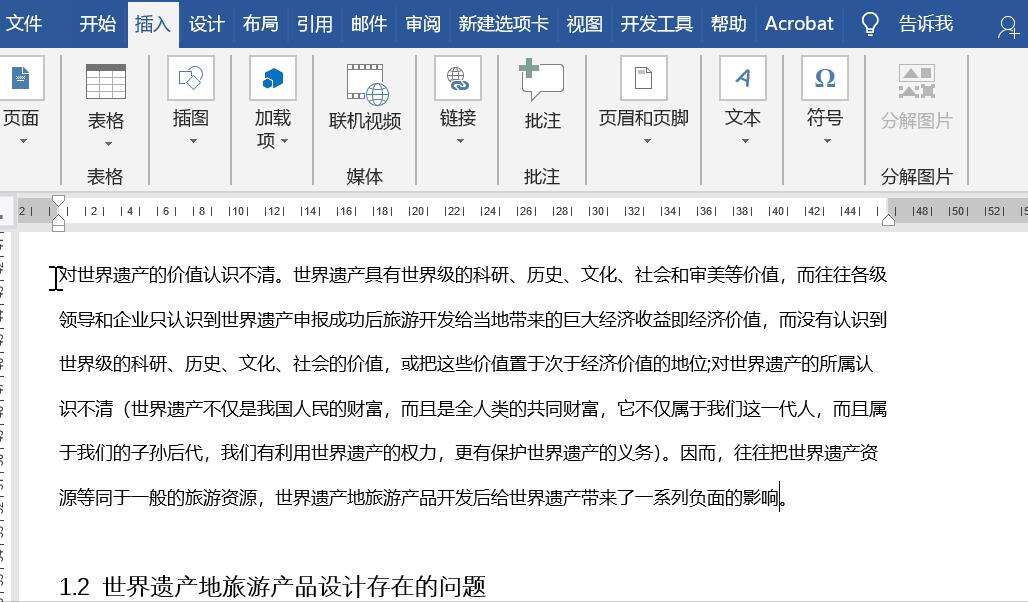Click the 页面 page icon
The height and width of the screenshot is (602, 1028).
click(21, 78)
